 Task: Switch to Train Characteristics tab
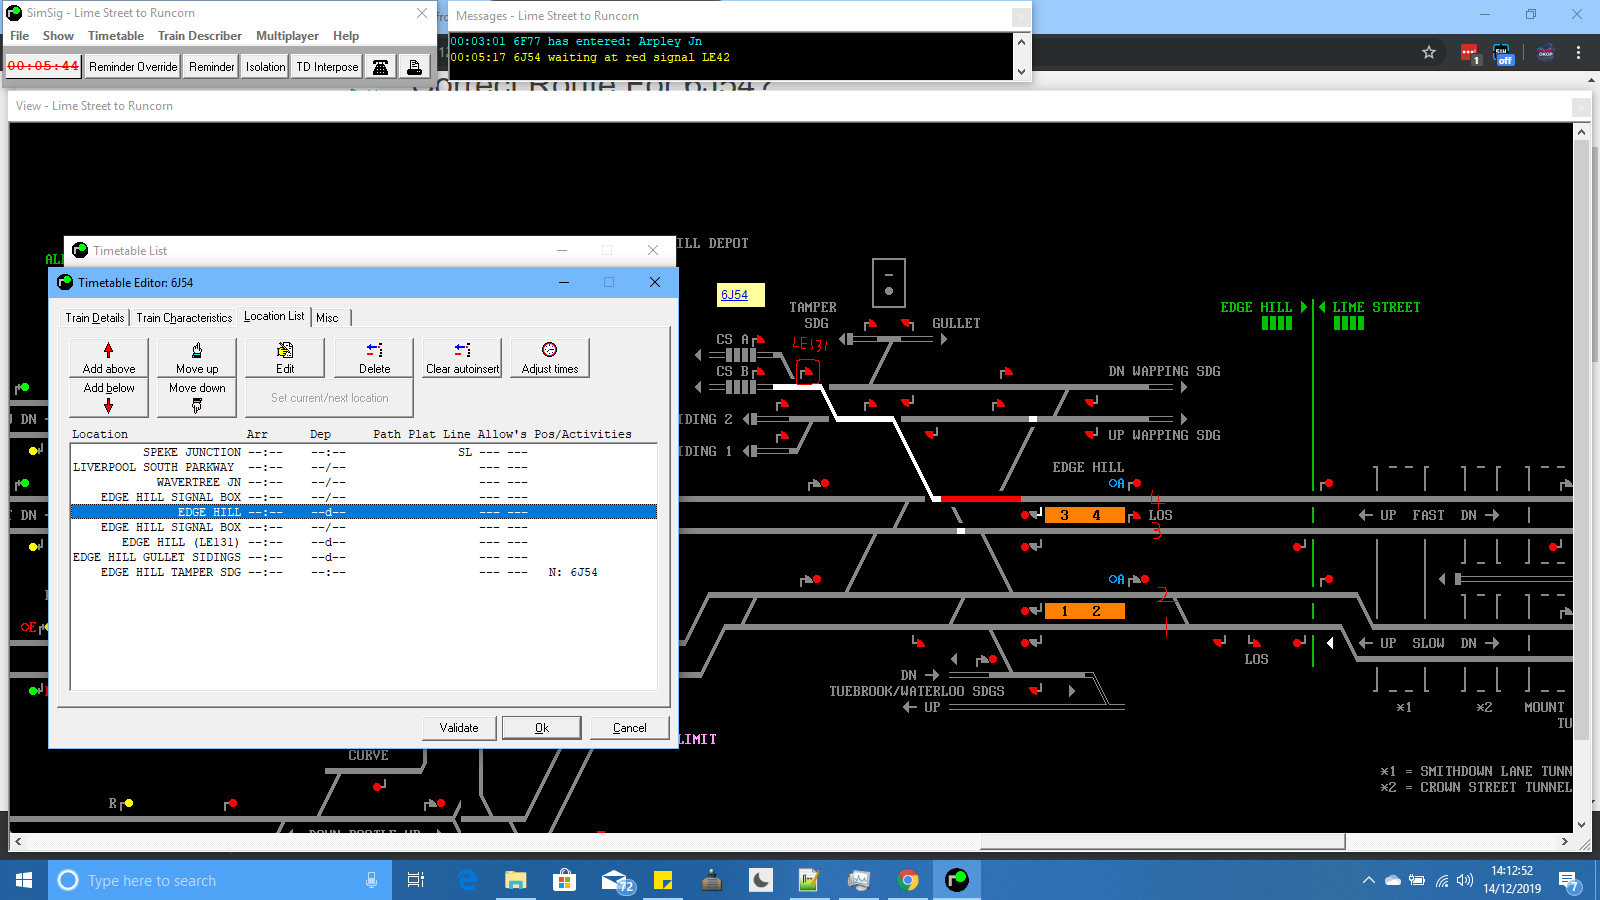[184, 318]
